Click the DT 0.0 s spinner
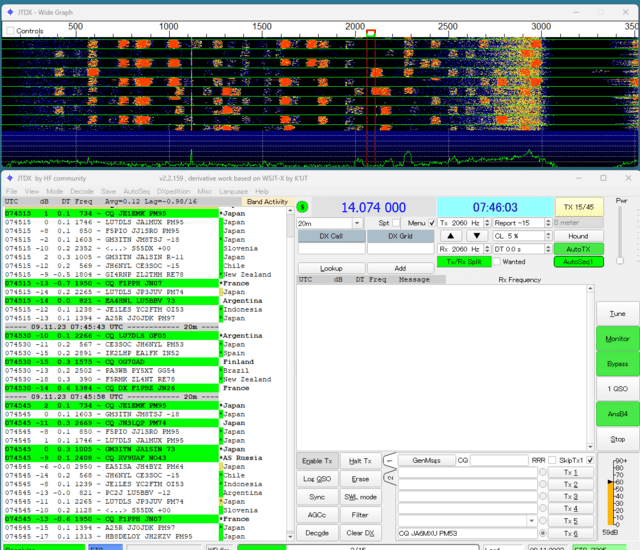Screen dimensions: 640x550 pos(522,249)
